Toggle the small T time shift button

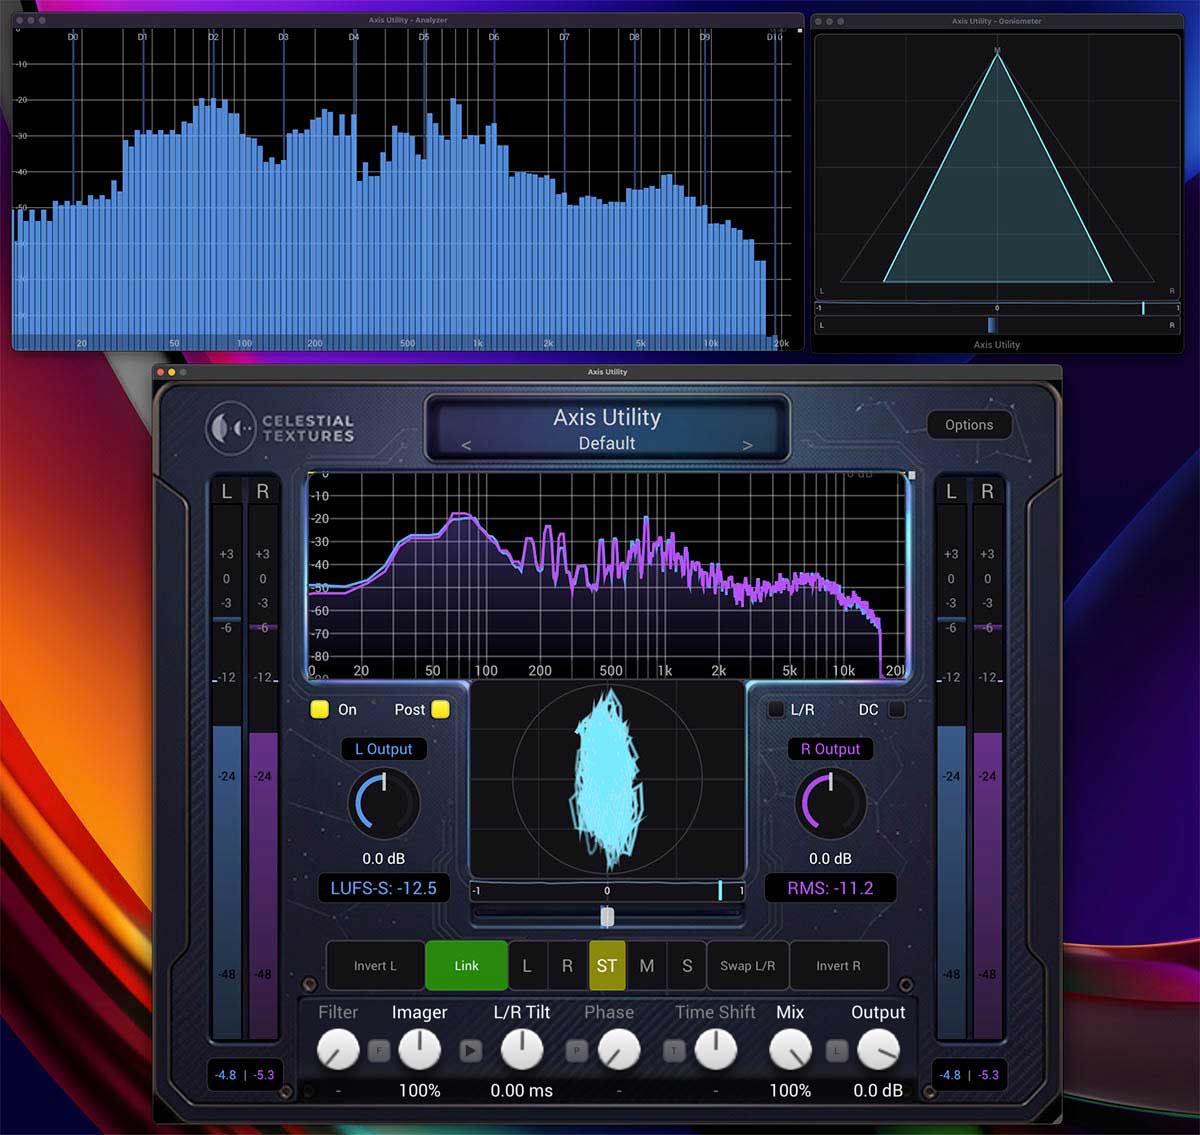coord(674,1050)
